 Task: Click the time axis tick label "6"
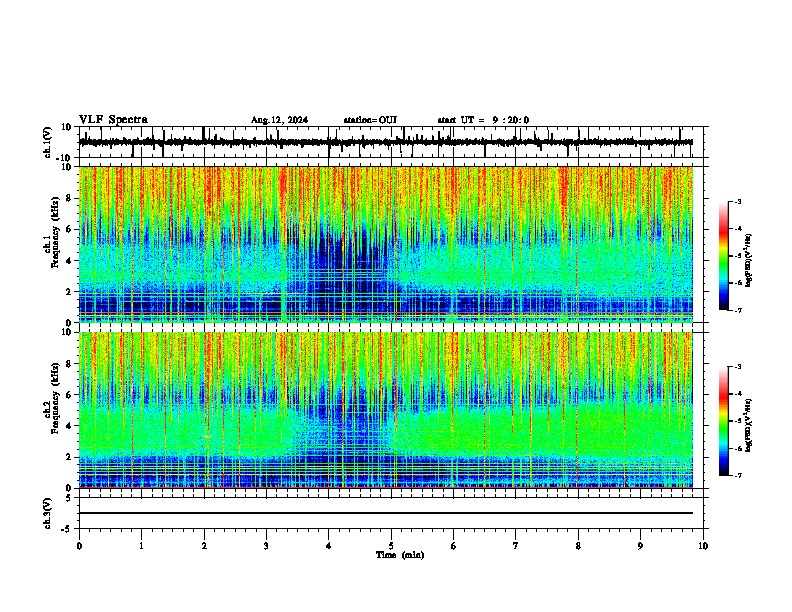tap(453, 546)
